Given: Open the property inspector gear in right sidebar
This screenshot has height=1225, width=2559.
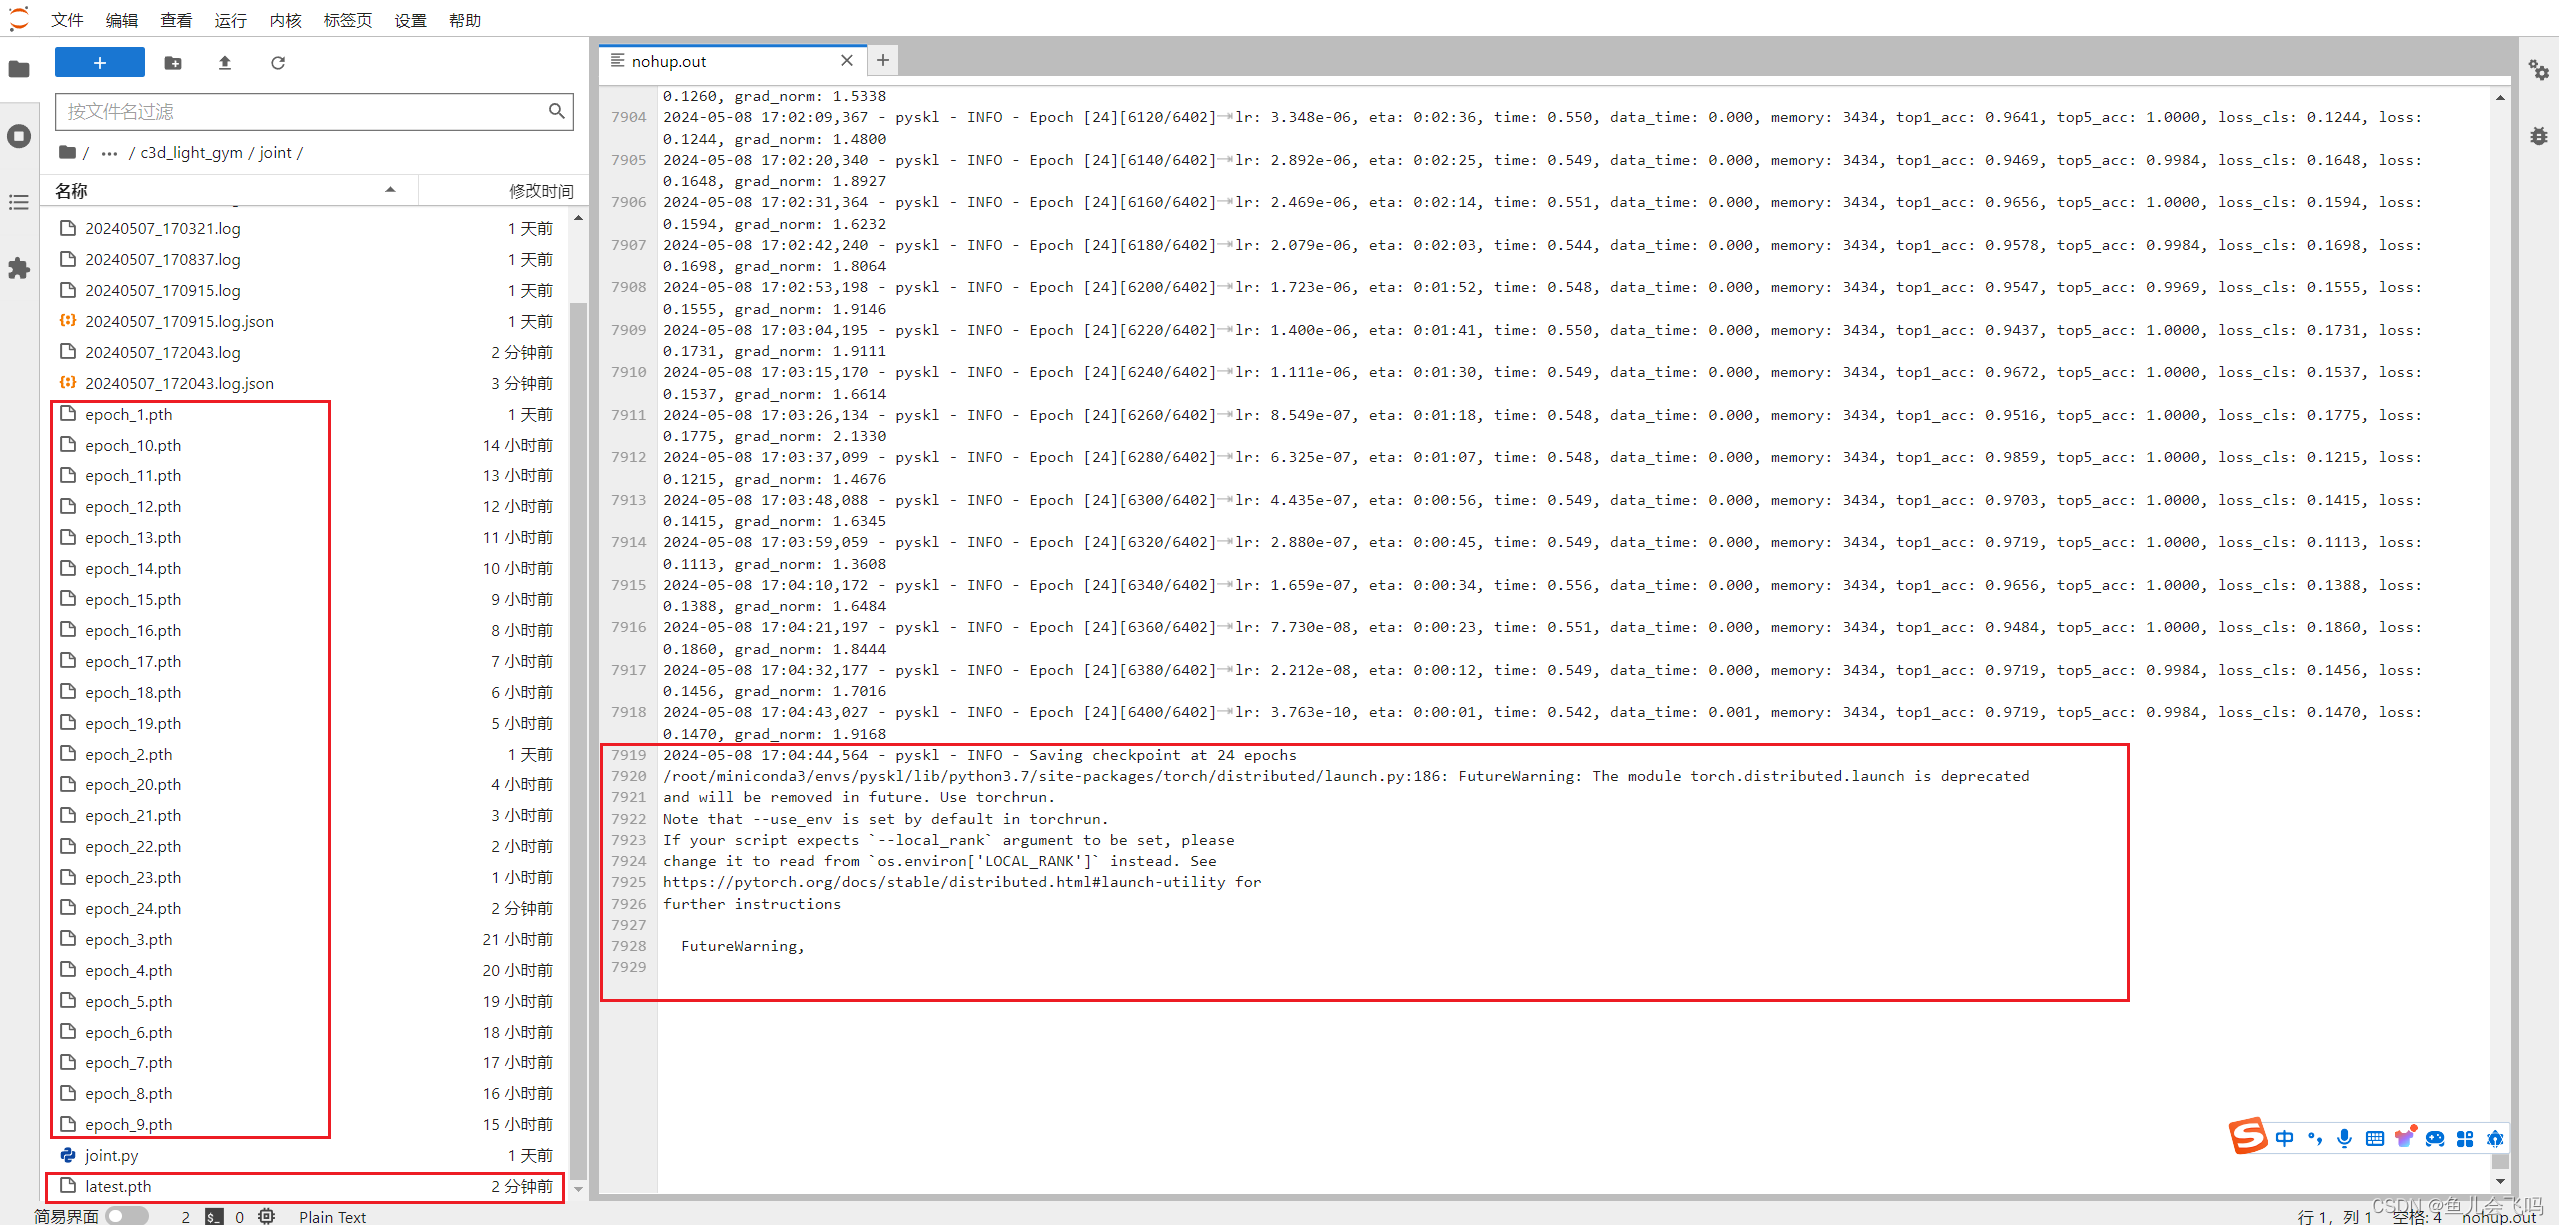Looking at the screenshot, I should [2540, 70].
